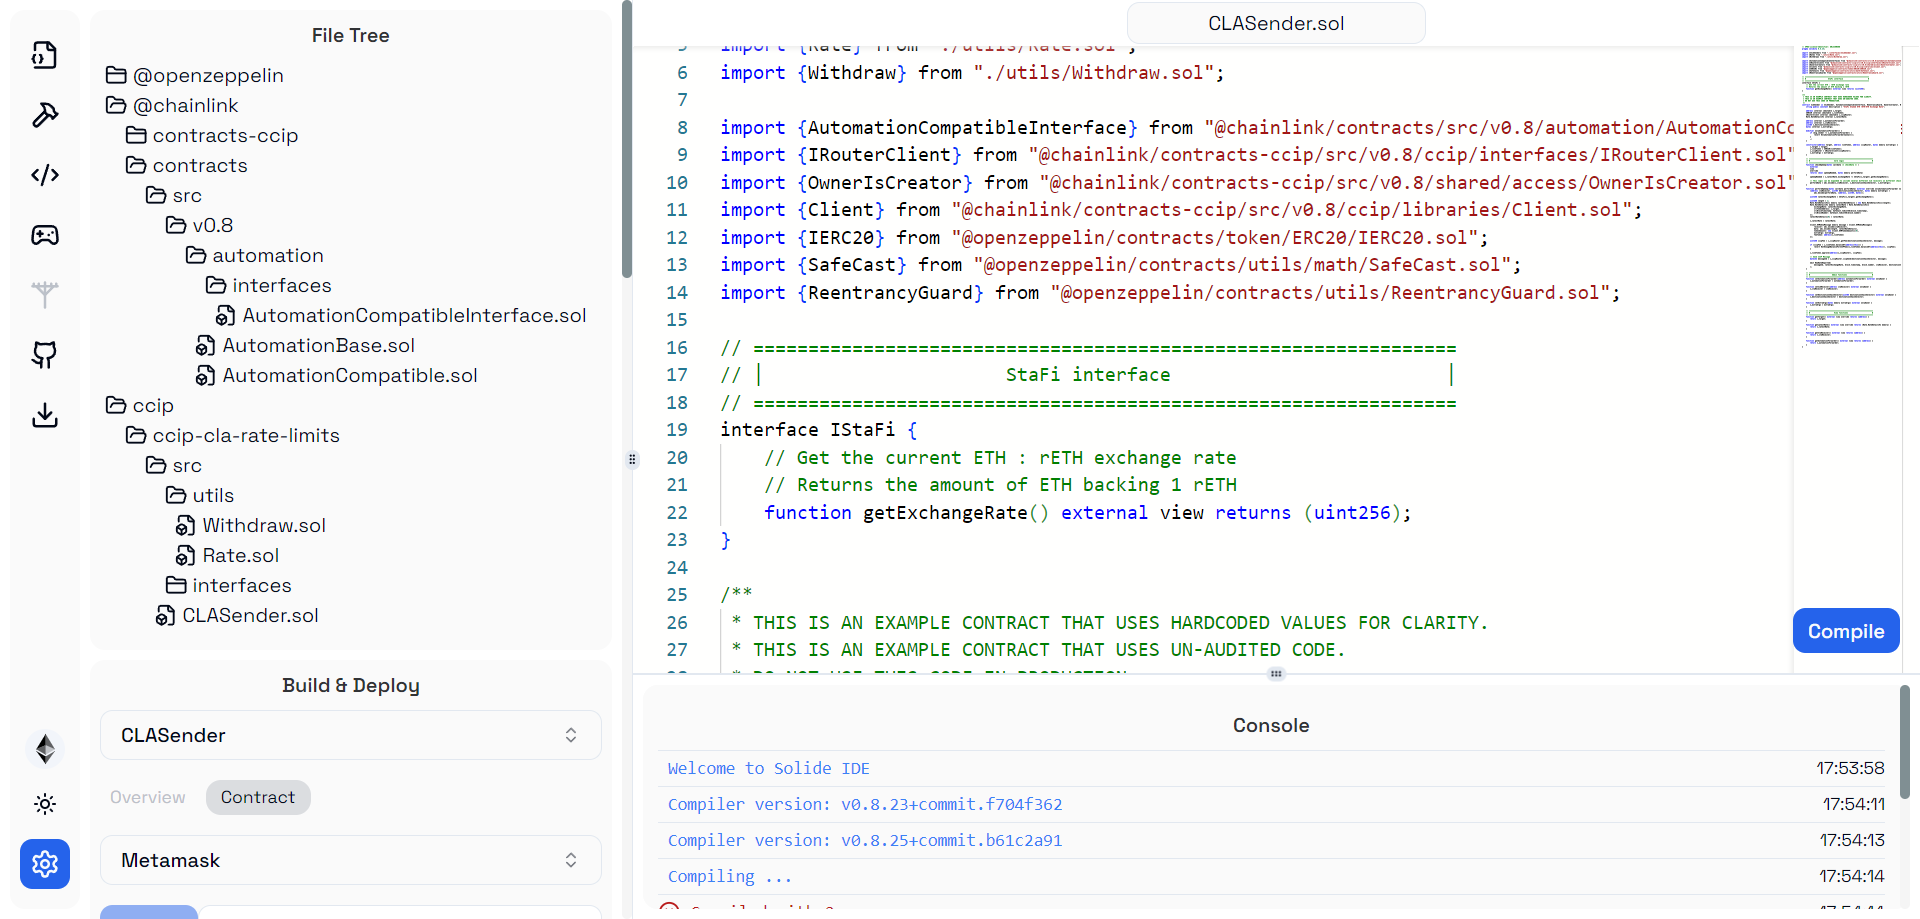Click the ReentrancyGuard import line
The height and width of the screenshot is (919, 1920).
1170,292
